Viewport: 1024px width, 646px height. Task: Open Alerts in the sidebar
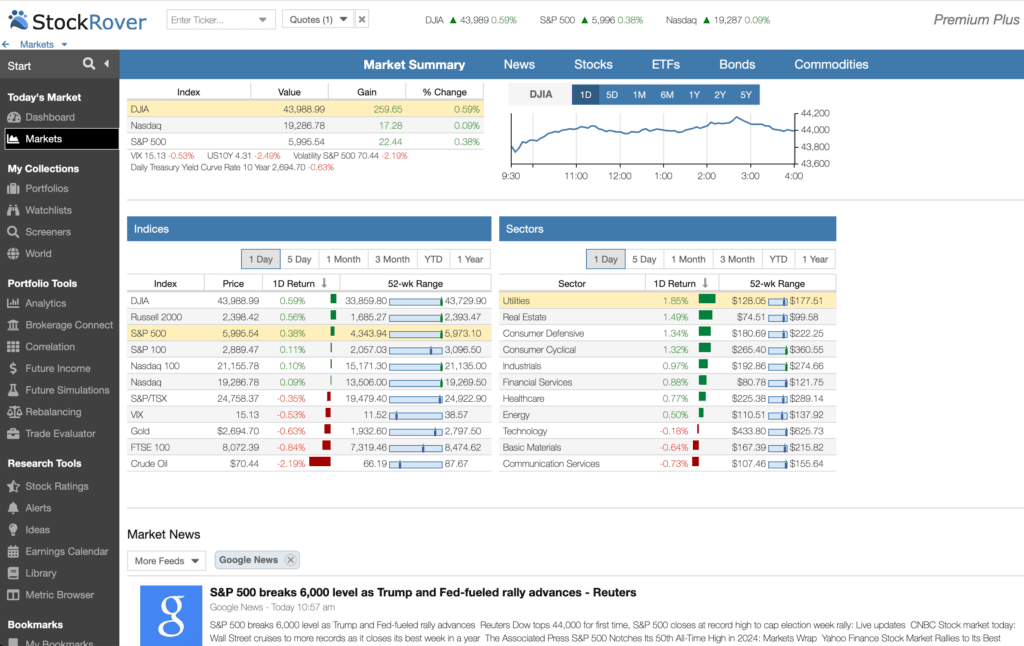click(x=29, y=508)
